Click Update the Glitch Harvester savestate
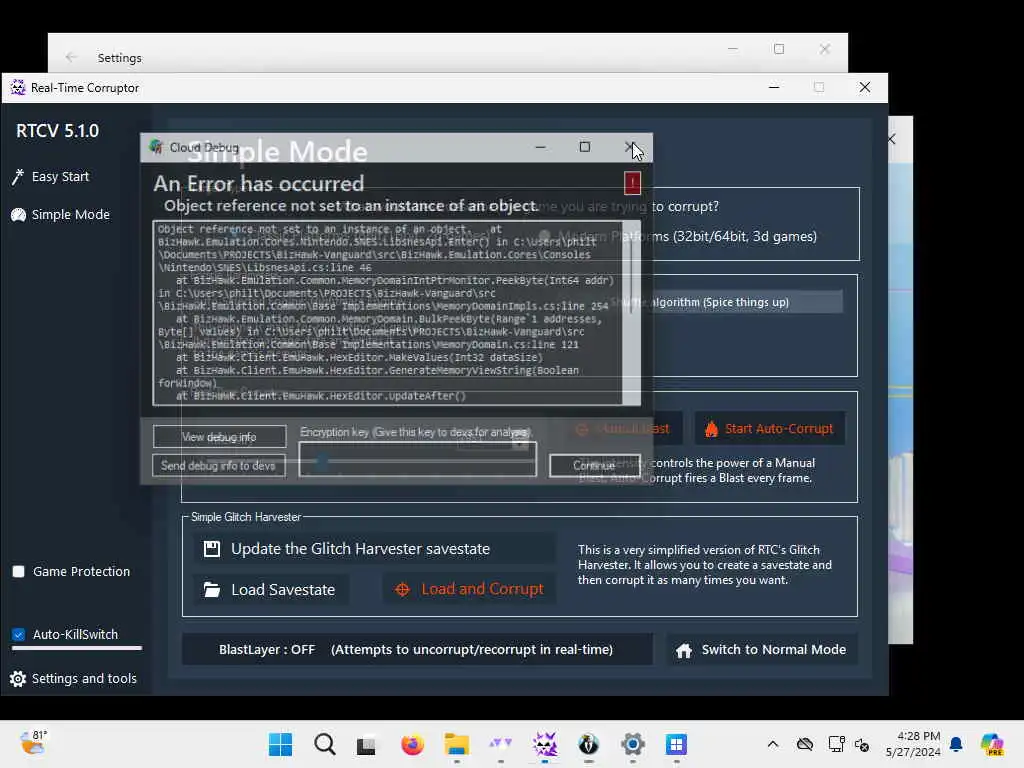The width and height of the screenshot is (1024, 768). [x=374, y=549]
